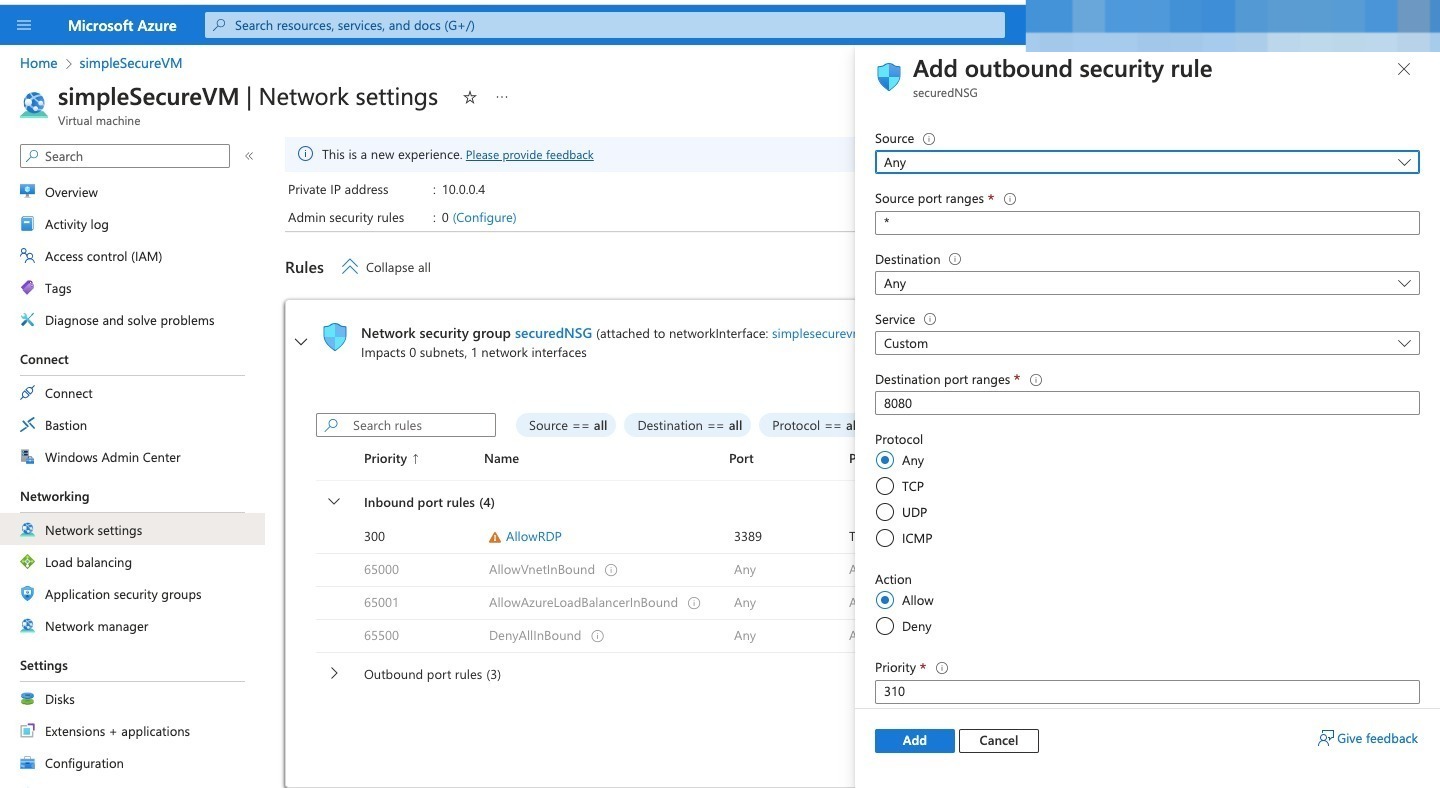The image size is (1440, 788).
Task: Open Network settings in the sidebar
Action: 132,530
